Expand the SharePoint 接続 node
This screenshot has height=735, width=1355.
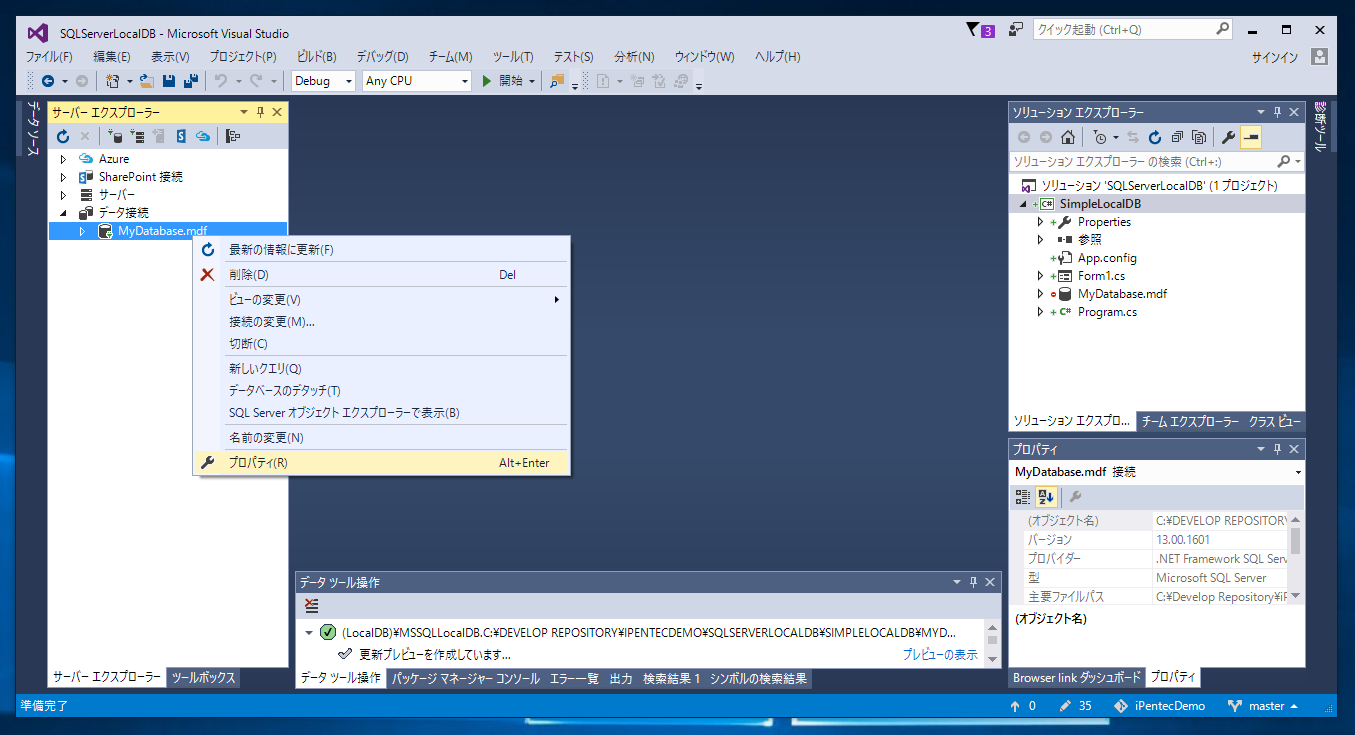pos(64,177)
